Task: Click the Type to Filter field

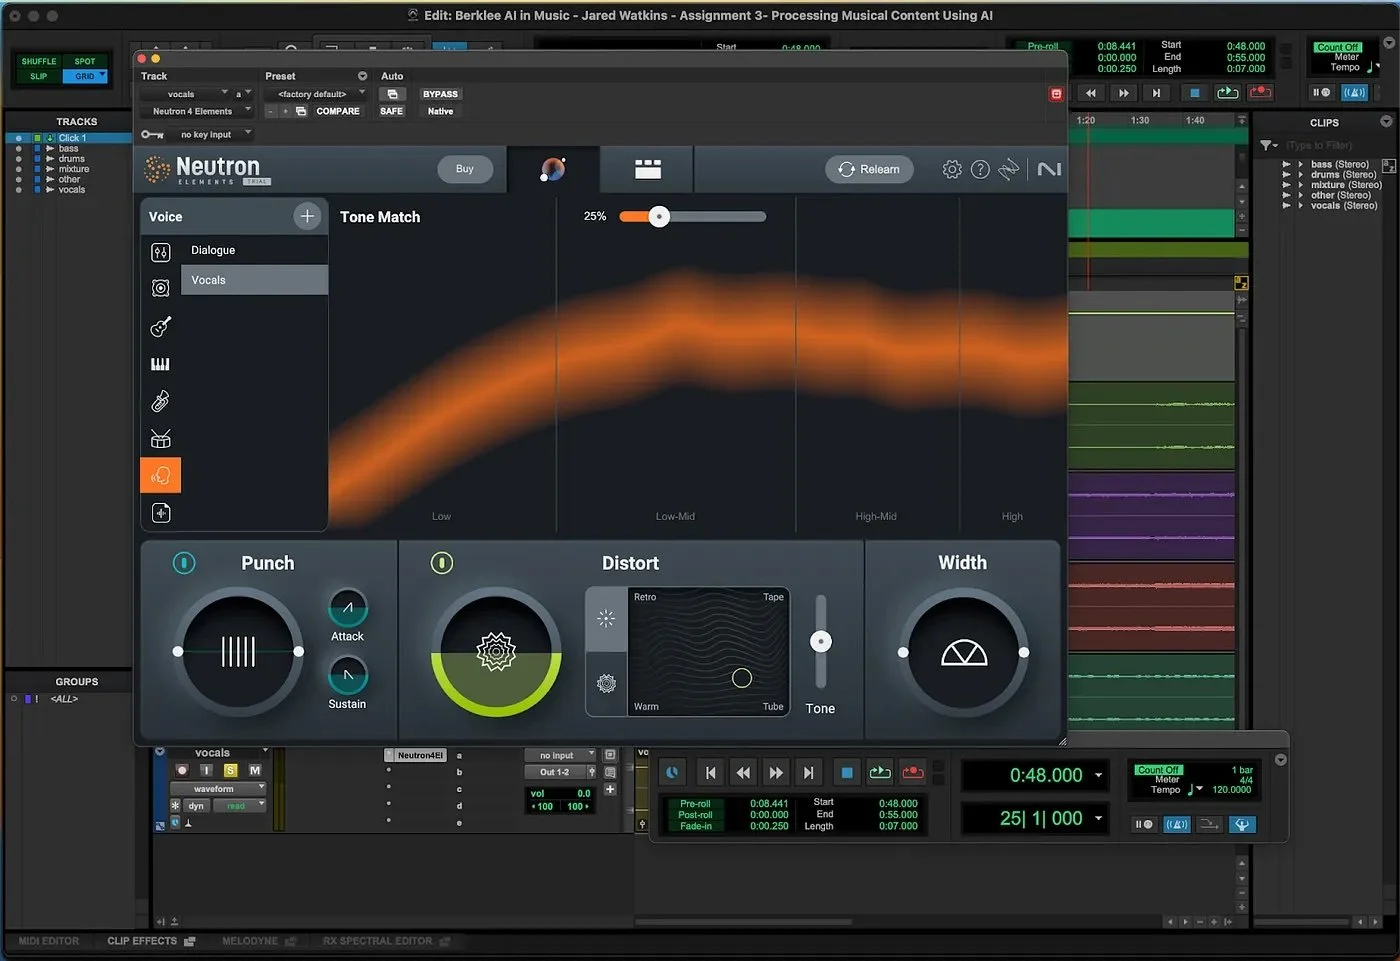Action: pos(1320,145)
